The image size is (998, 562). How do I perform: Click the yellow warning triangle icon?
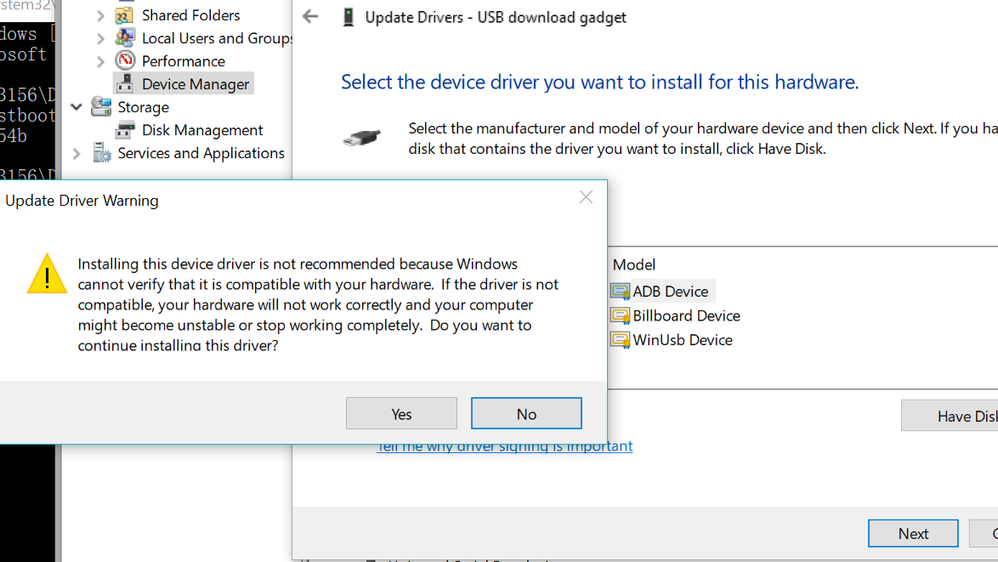click(x=47, y=274)
